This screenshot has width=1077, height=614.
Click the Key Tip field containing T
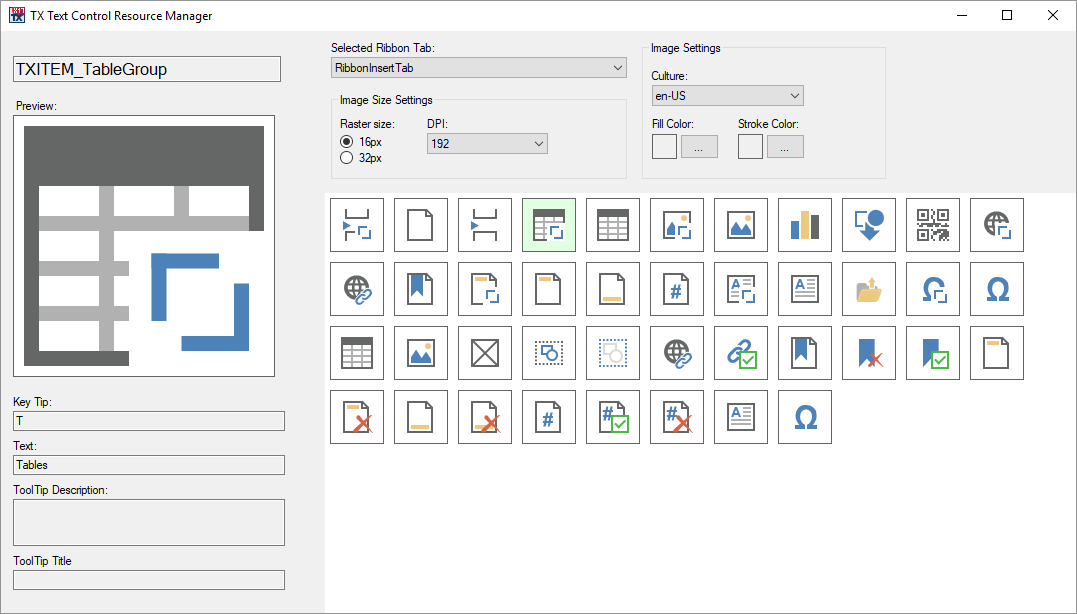pyautogui.click(x=149, y=421)
